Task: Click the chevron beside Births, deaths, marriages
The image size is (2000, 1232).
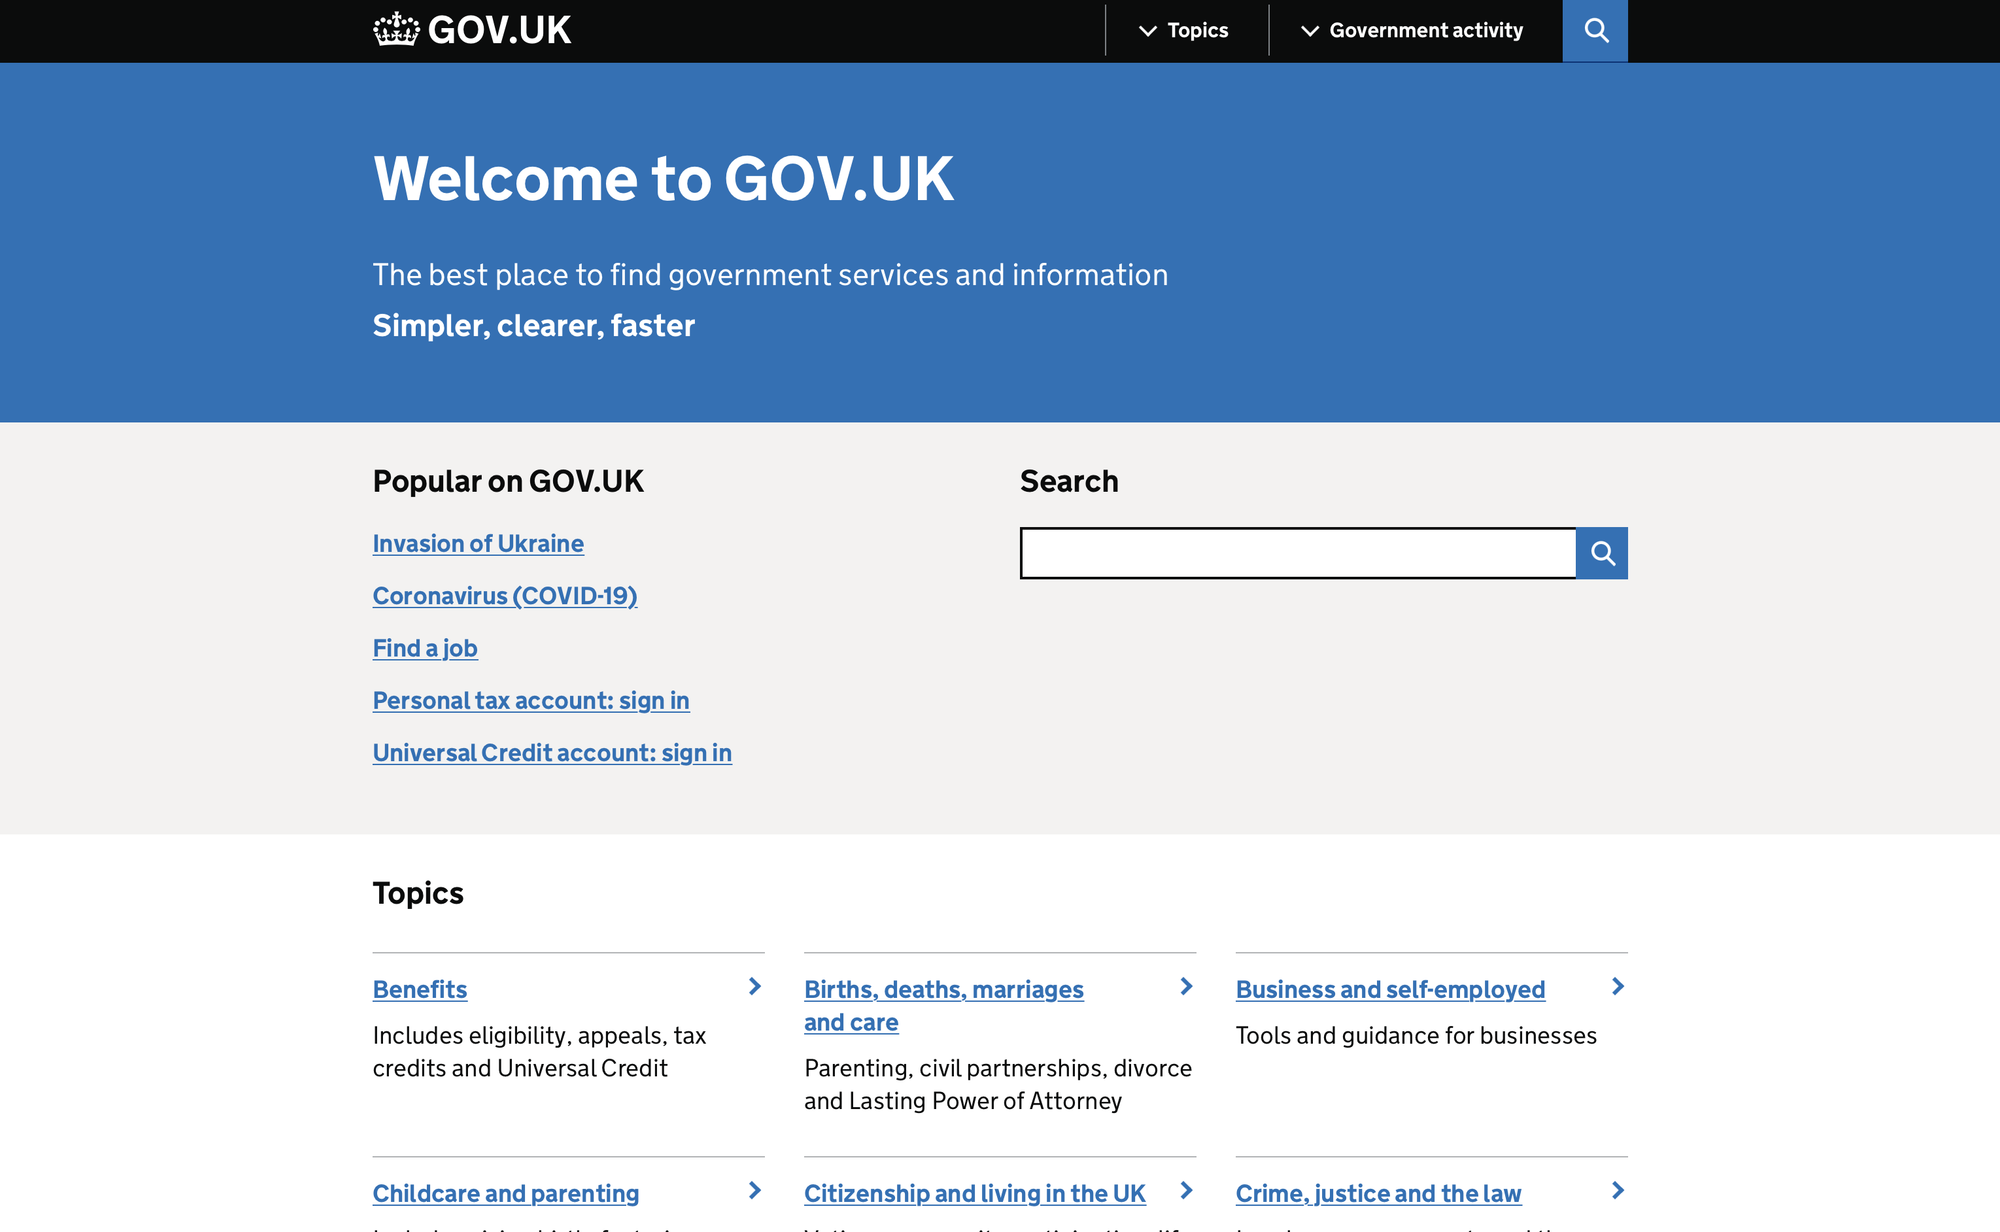Action: [x=1187, y=987]
